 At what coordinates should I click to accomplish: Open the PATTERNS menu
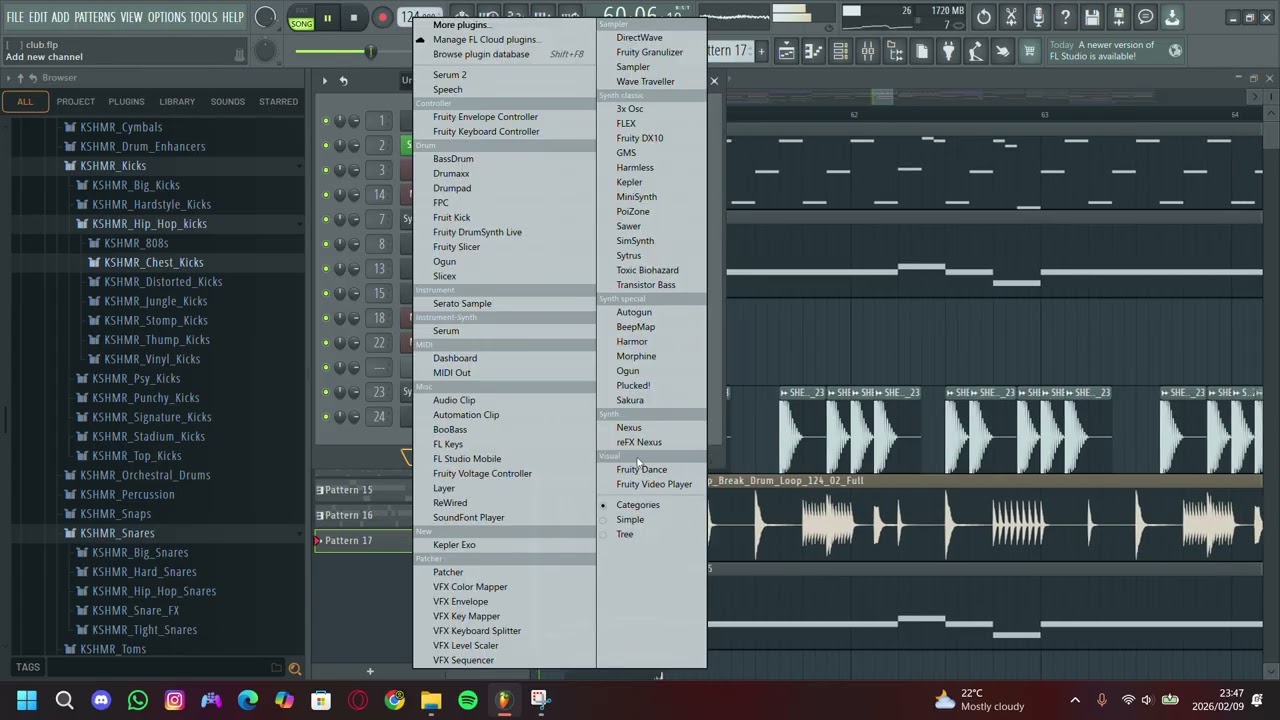pos(95,17)
